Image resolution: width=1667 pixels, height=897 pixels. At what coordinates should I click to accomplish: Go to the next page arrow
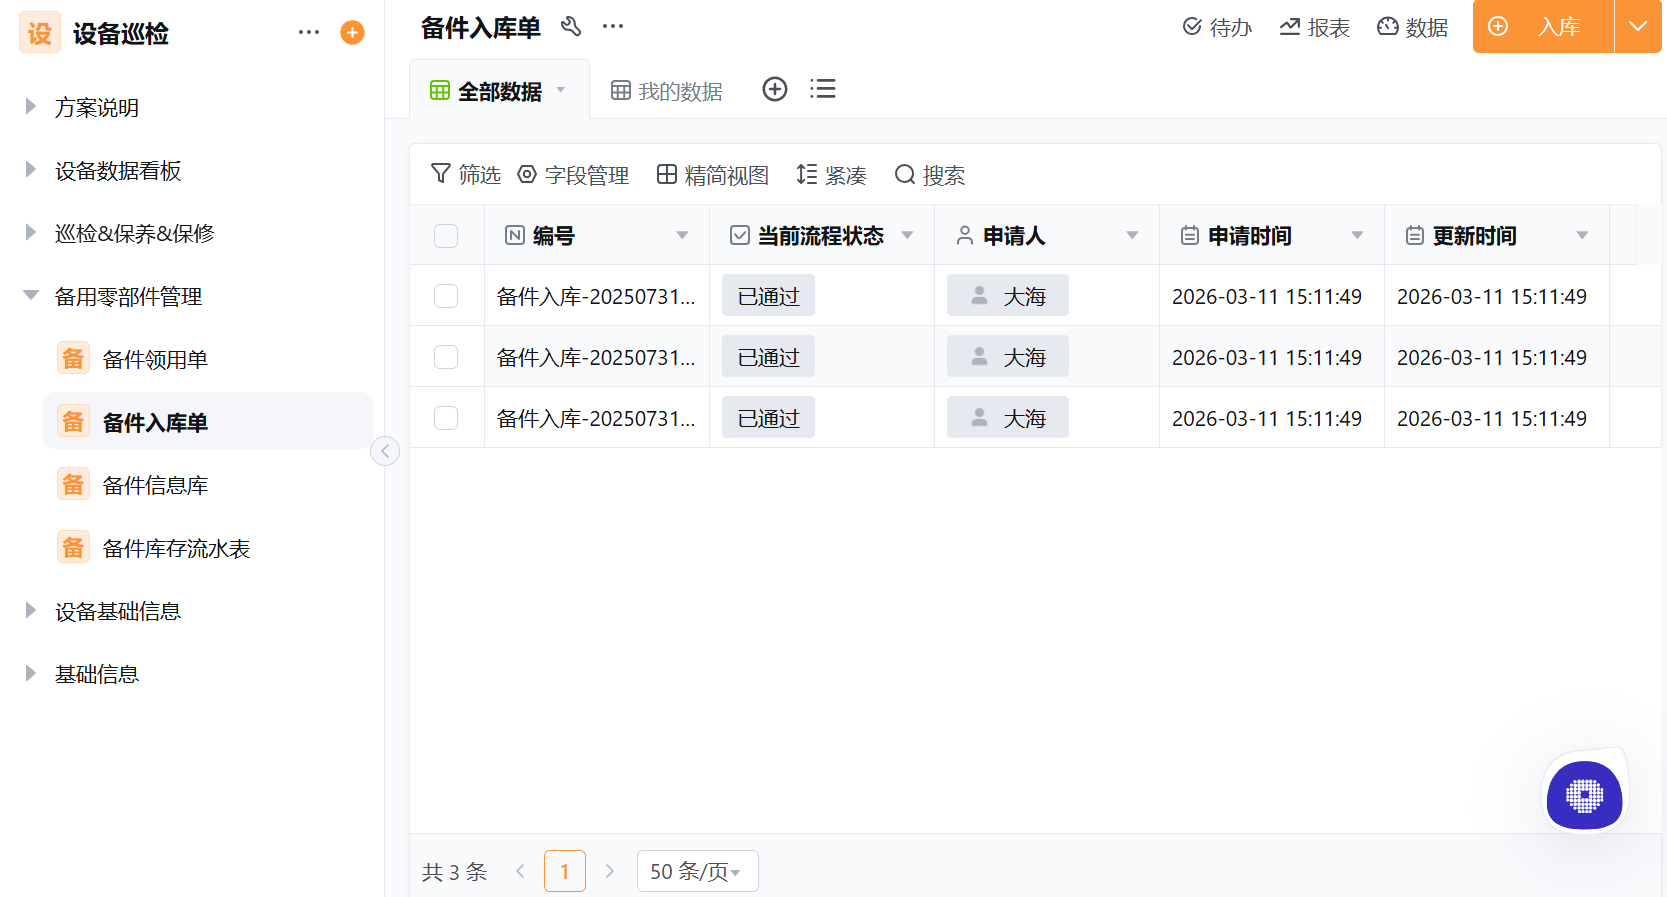point(610,871)
